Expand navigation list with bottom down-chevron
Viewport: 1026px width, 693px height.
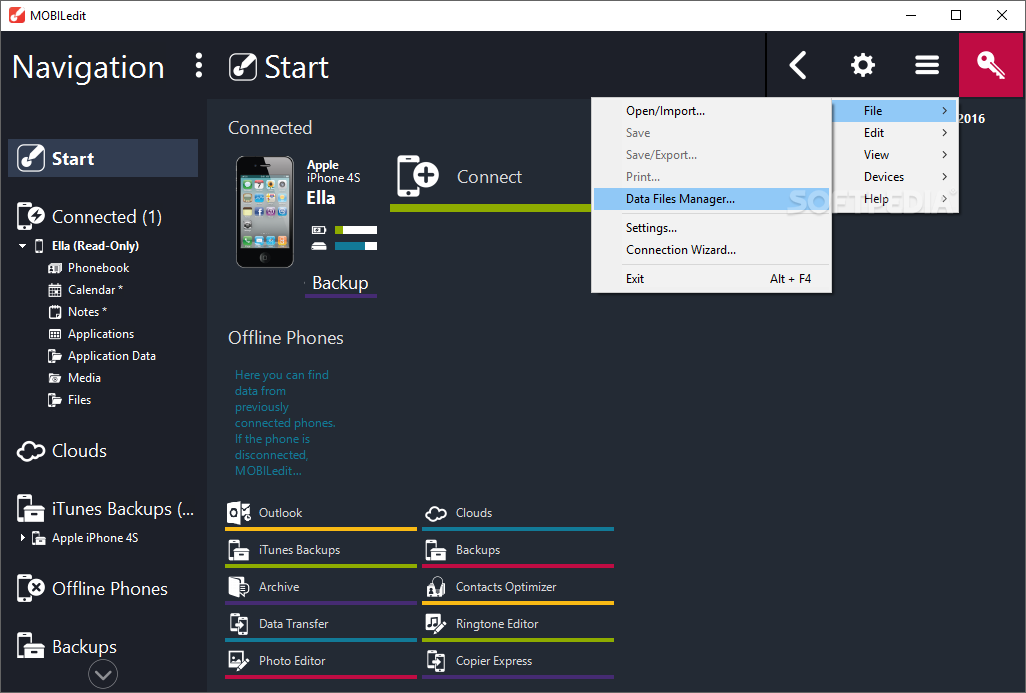pyautogui.click(x=103, y=674)
